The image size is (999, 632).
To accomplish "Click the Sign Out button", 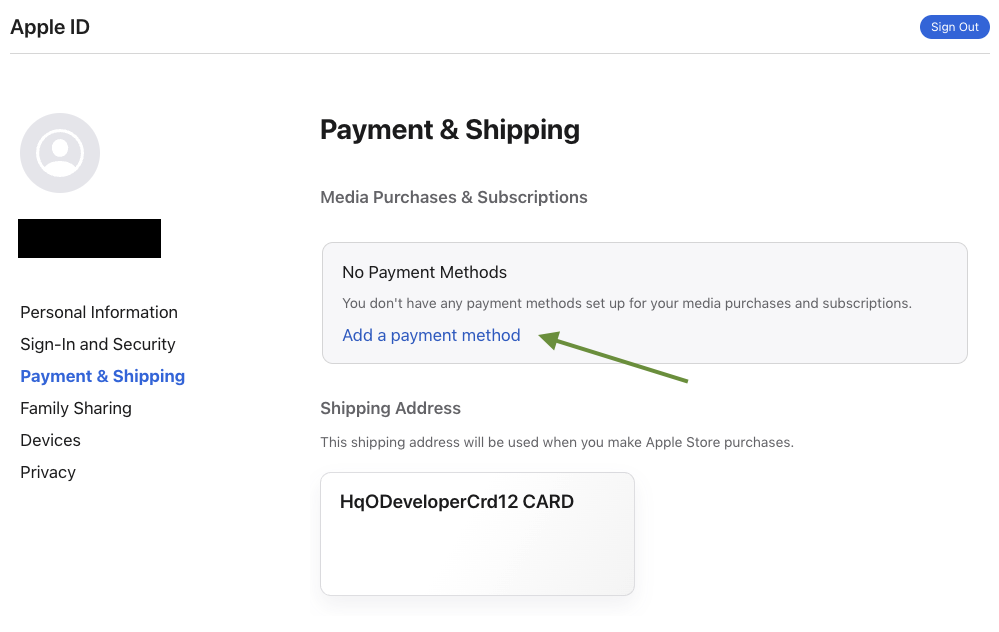I will coord(954,27).
